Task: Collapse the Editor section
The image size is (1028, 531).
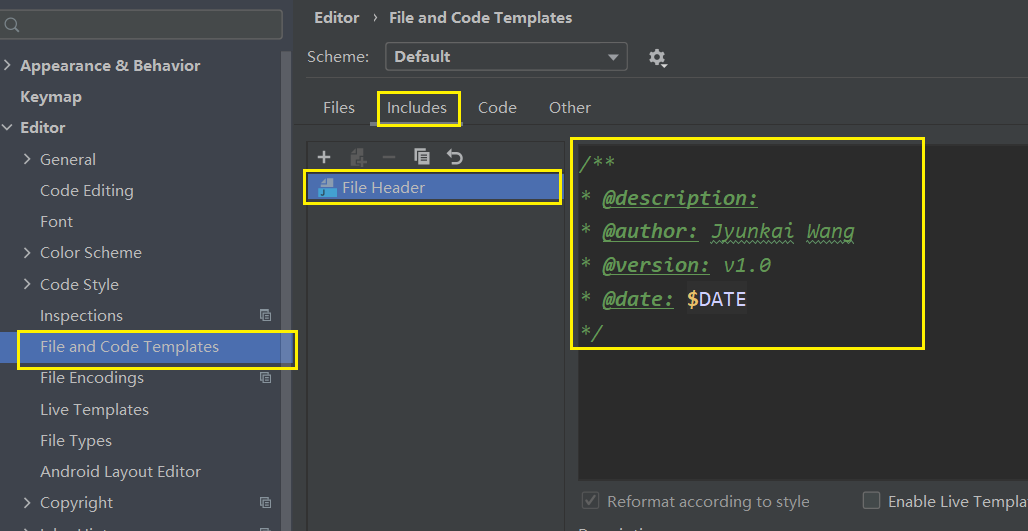Action: click(9, 128)
